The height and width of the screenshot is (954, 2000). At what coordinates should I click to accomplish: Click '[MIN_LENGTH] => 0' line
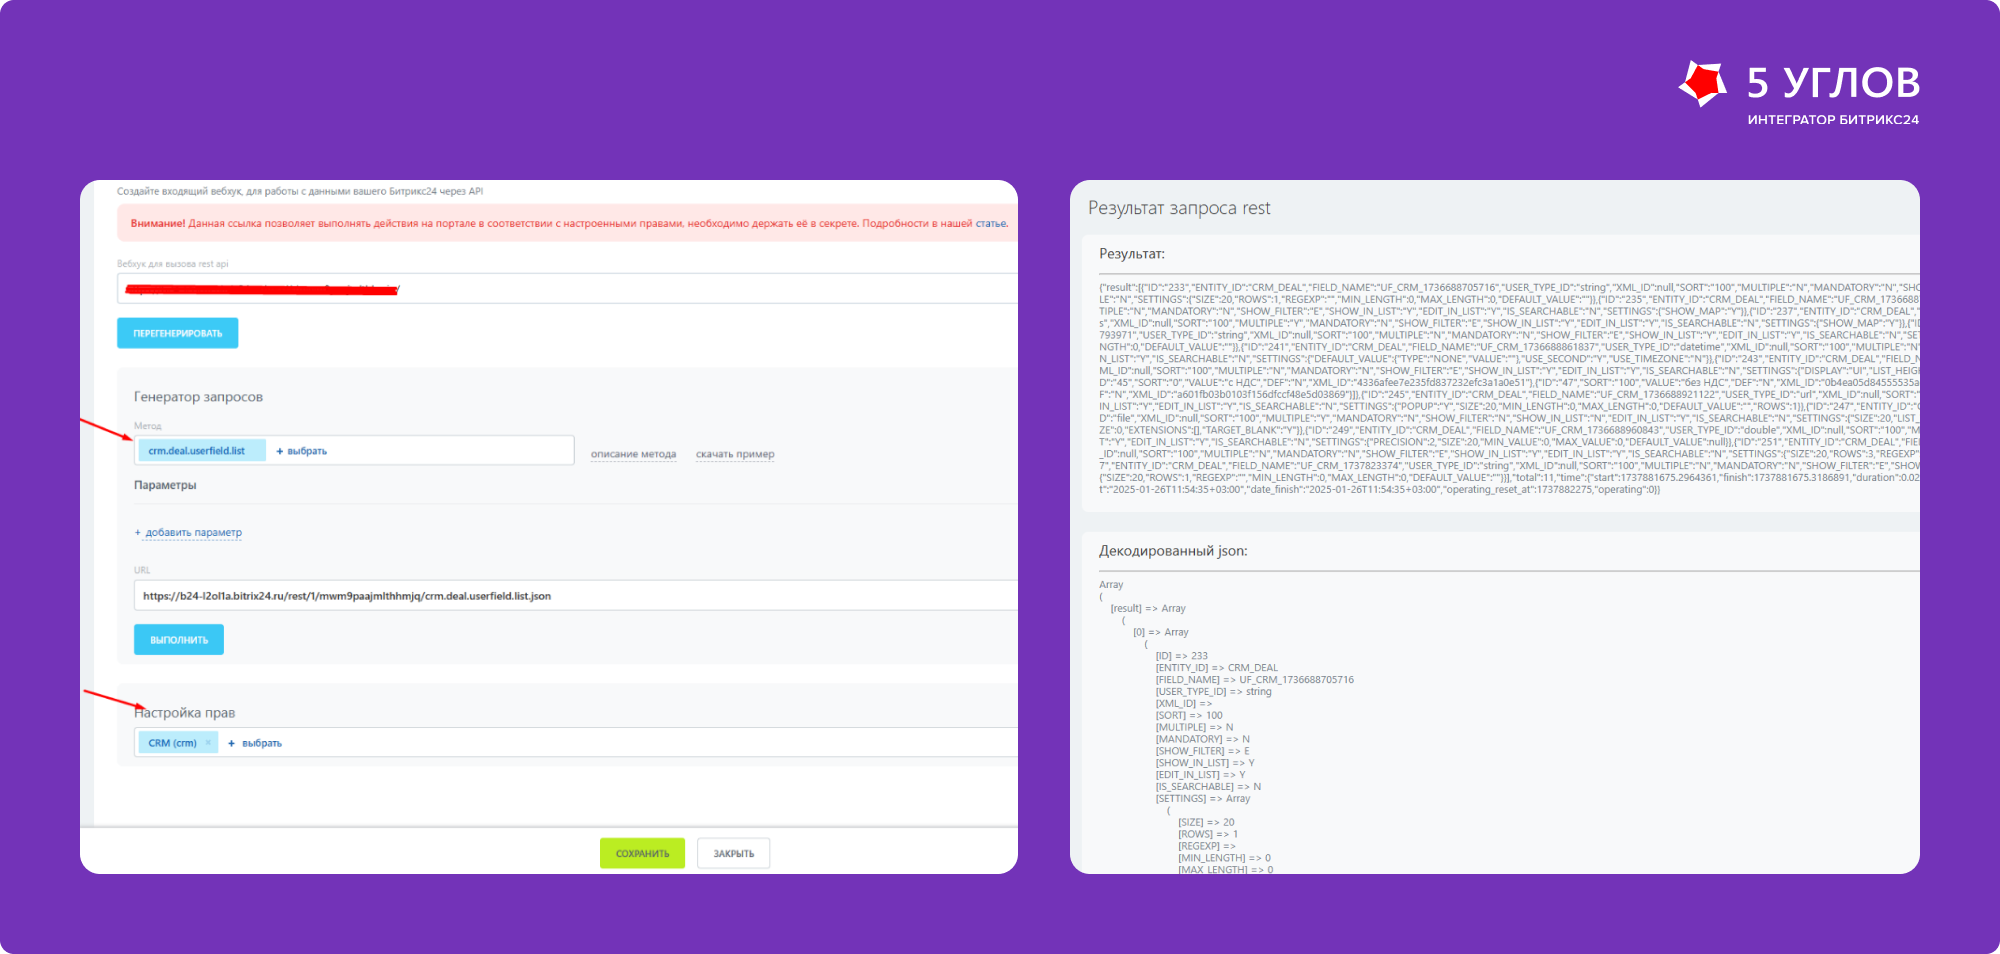click(1225, 858)
